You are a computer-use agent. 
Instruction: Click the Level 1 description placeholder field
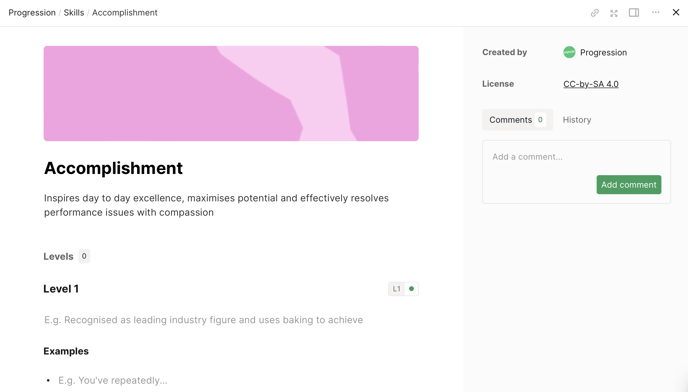(204, 320)
